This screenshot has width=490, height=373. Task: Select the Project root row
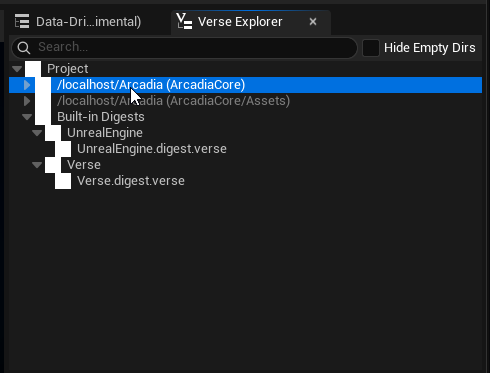(246, 69)
